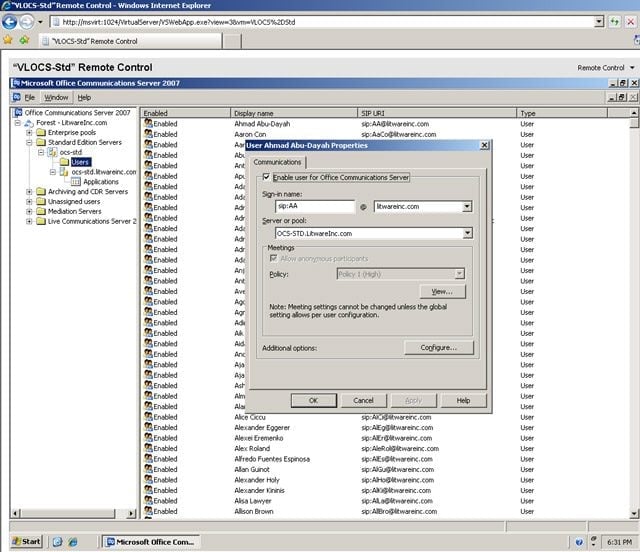Sort list by SIP URI column
This screenshot has width=640, height=552.
pos(437,113)
